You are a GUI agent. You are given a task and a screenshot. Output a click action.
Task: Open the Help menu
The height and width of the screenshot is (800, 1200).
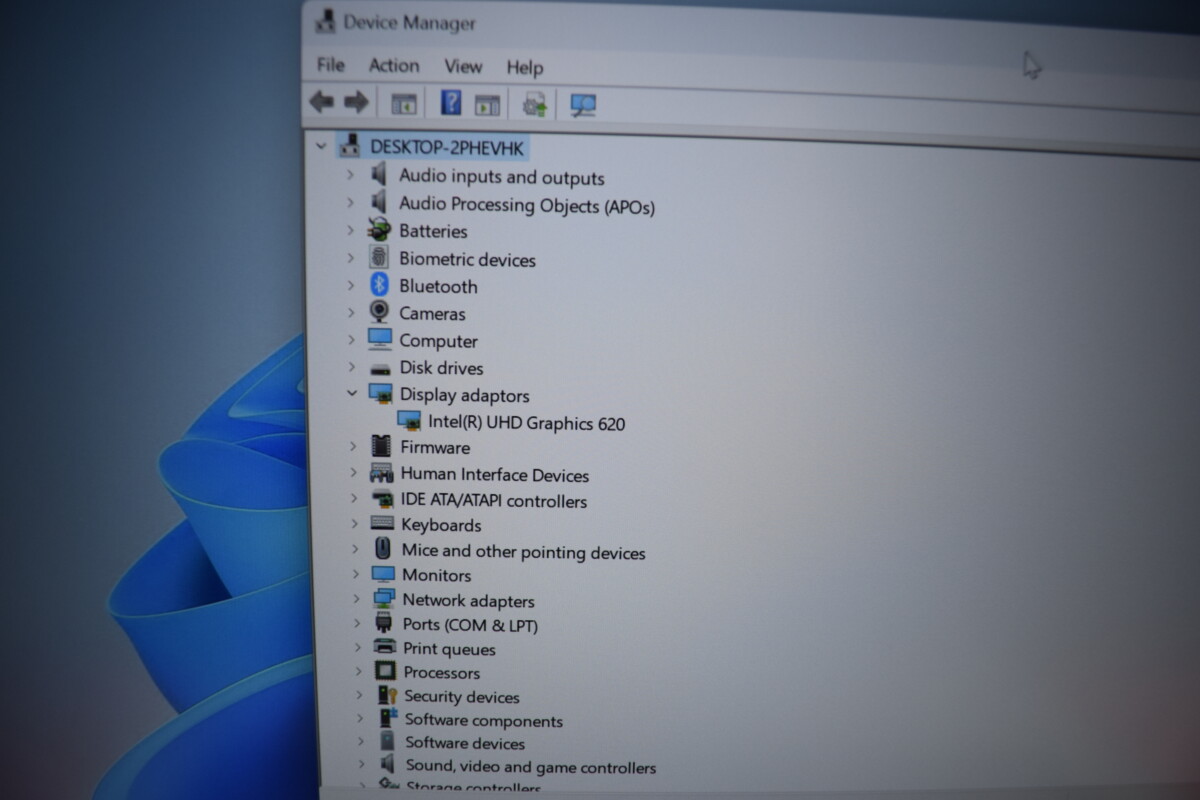525,67
